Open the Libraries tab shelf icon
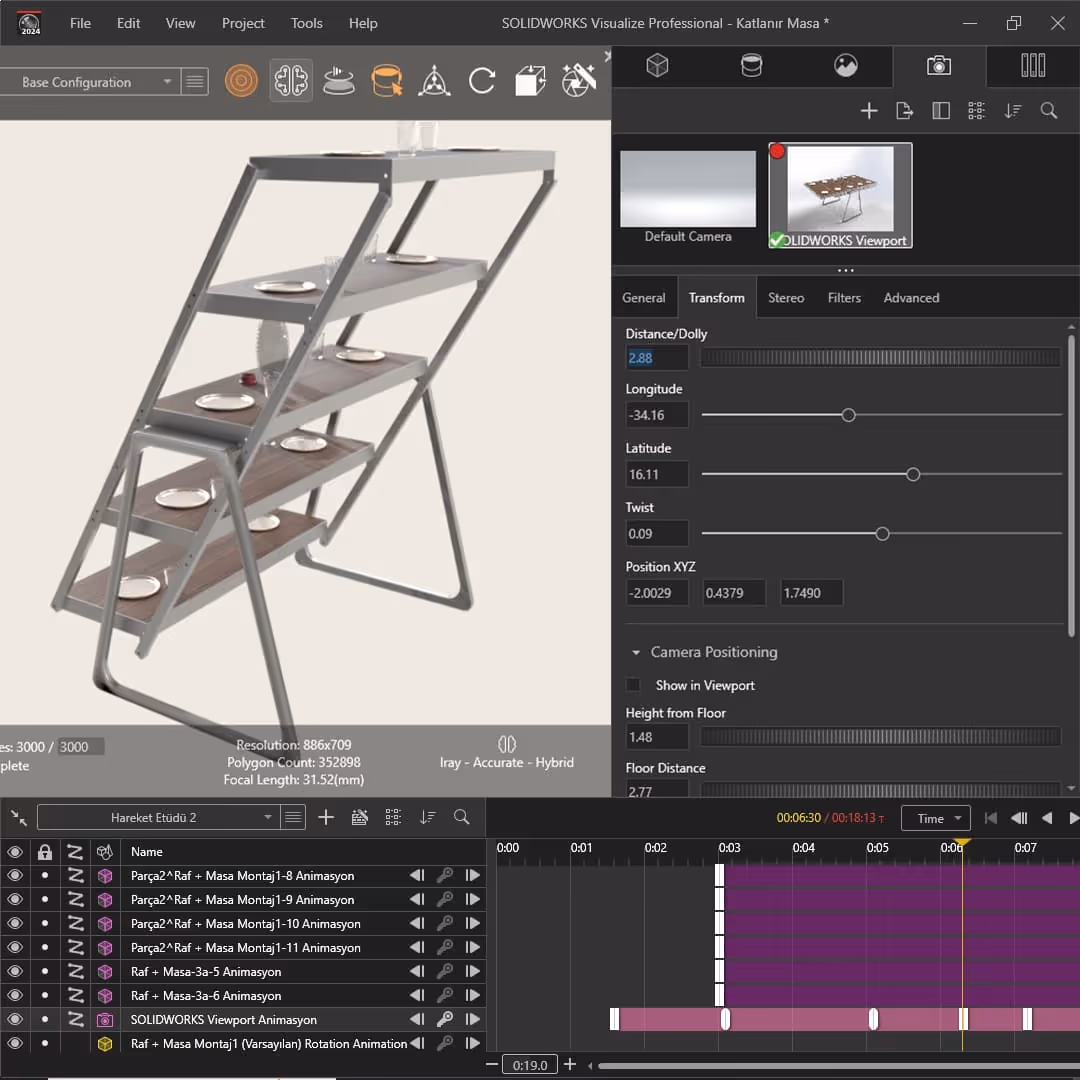Image resolution: width=1080 pixels, height=1080 pixels. [x=1032, y=66]
